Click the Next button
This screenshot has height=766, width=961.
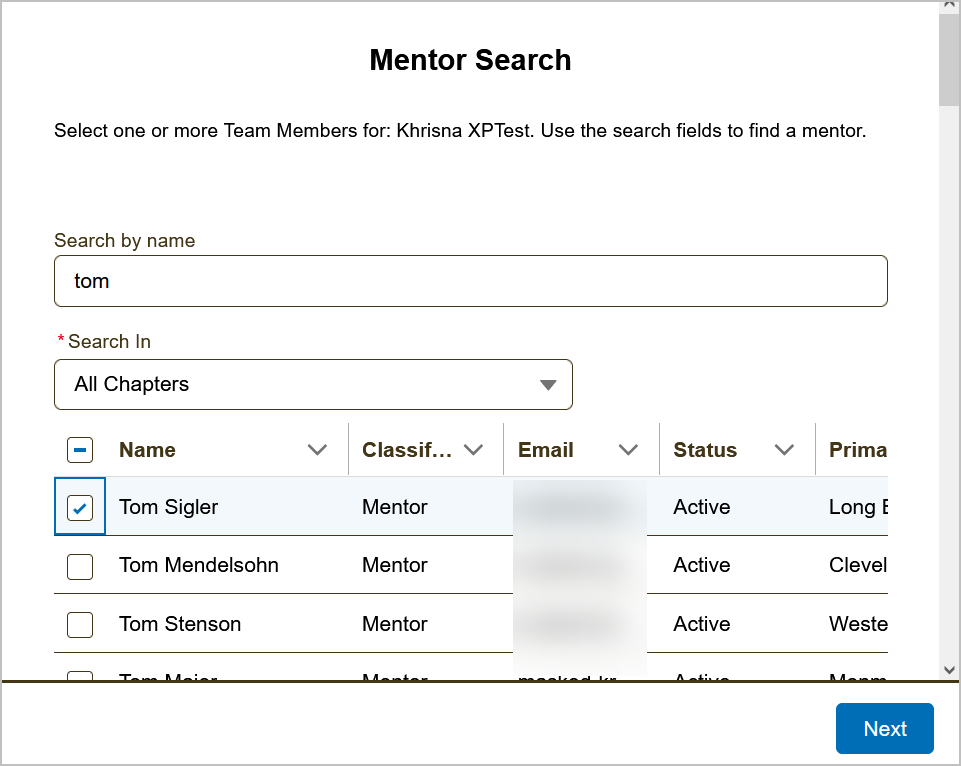[884, 729]
